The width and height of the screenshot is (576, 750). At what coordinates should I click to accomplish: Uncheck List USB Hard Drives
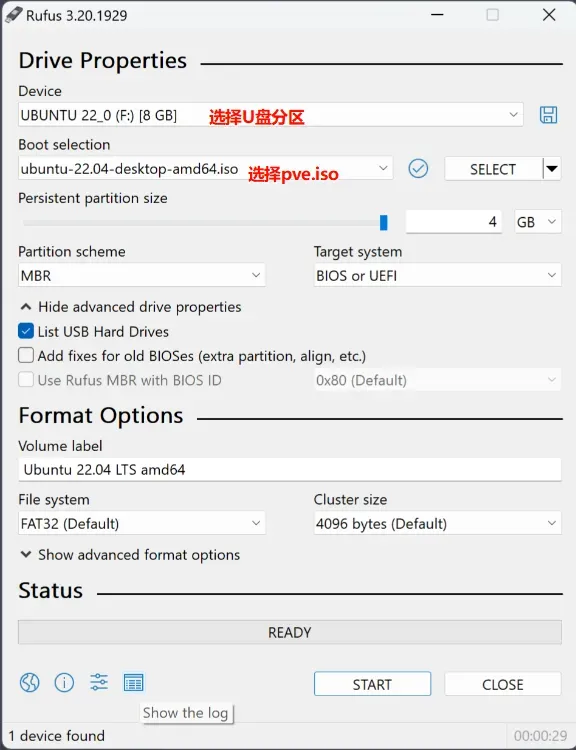click(26, 331)
